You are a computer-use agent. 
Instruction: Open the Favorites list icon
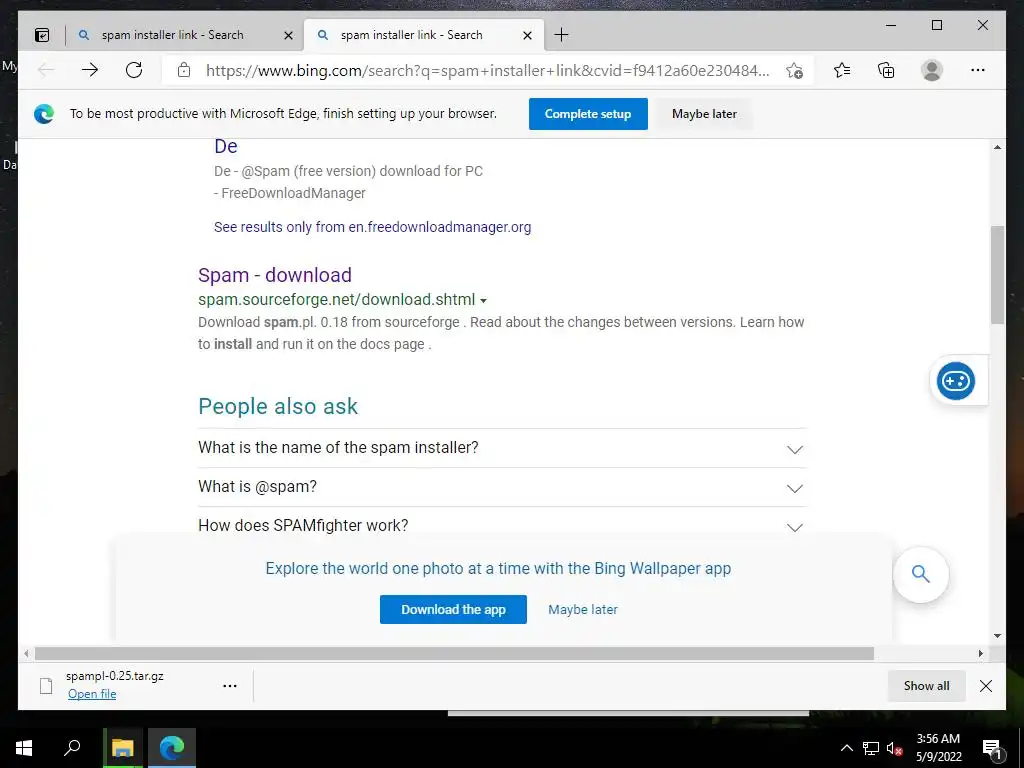[842, 70]
